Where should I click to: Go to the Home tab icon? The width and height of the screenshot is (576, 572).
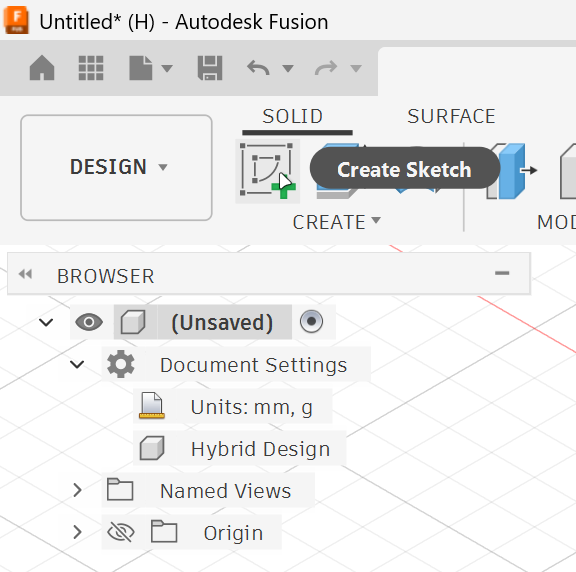42,68
